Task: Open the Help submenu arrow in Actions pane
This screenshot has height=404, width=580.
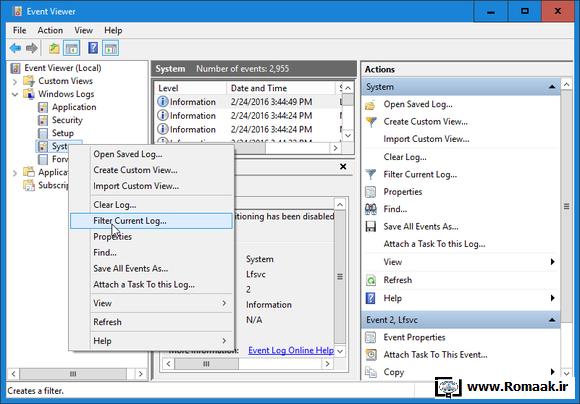Action: point(552,298)
